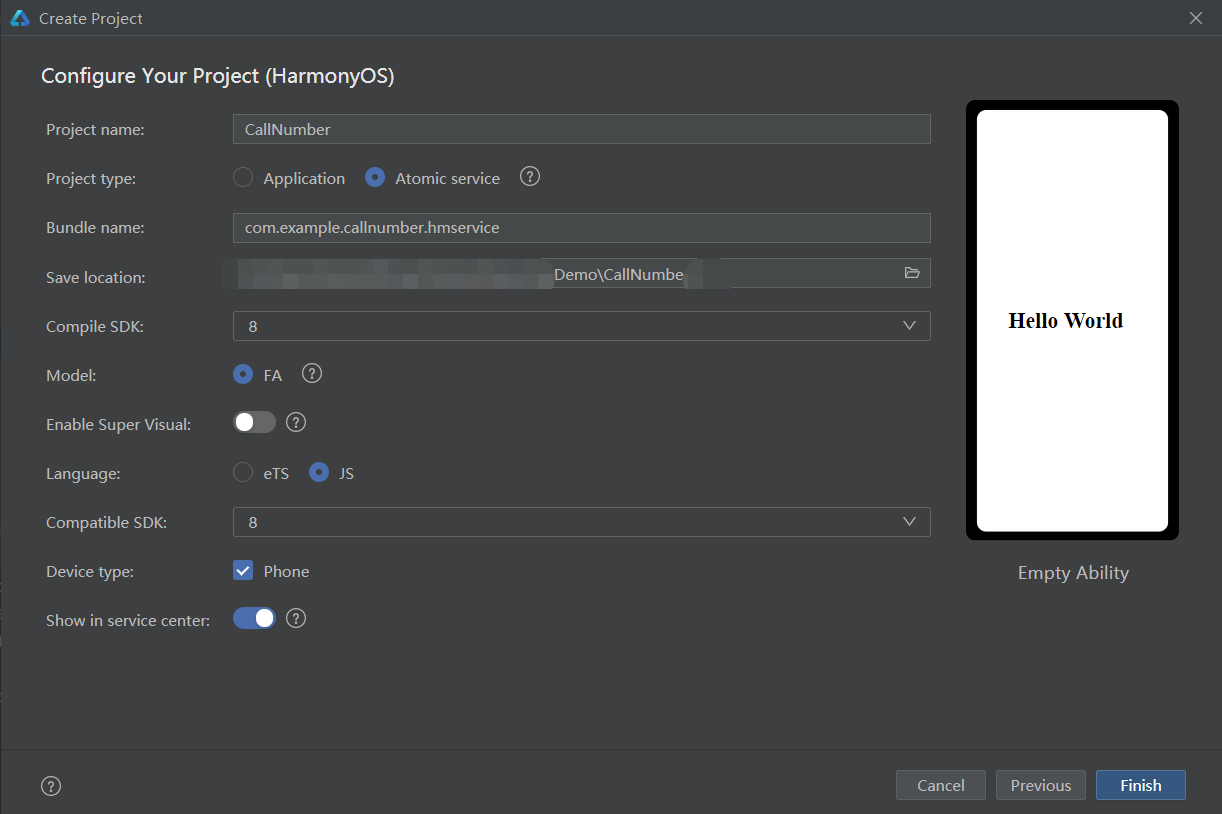The height and width of the screenshot is (814, 1222).
Task: Open the Compile SDK dropdown
Action: point(581,326)
